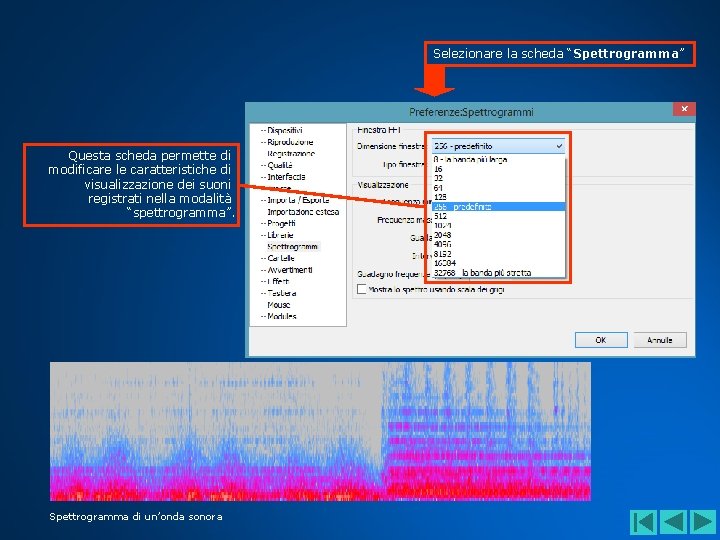Cancel preferences with Annulla button

click(x=660, y=340)
